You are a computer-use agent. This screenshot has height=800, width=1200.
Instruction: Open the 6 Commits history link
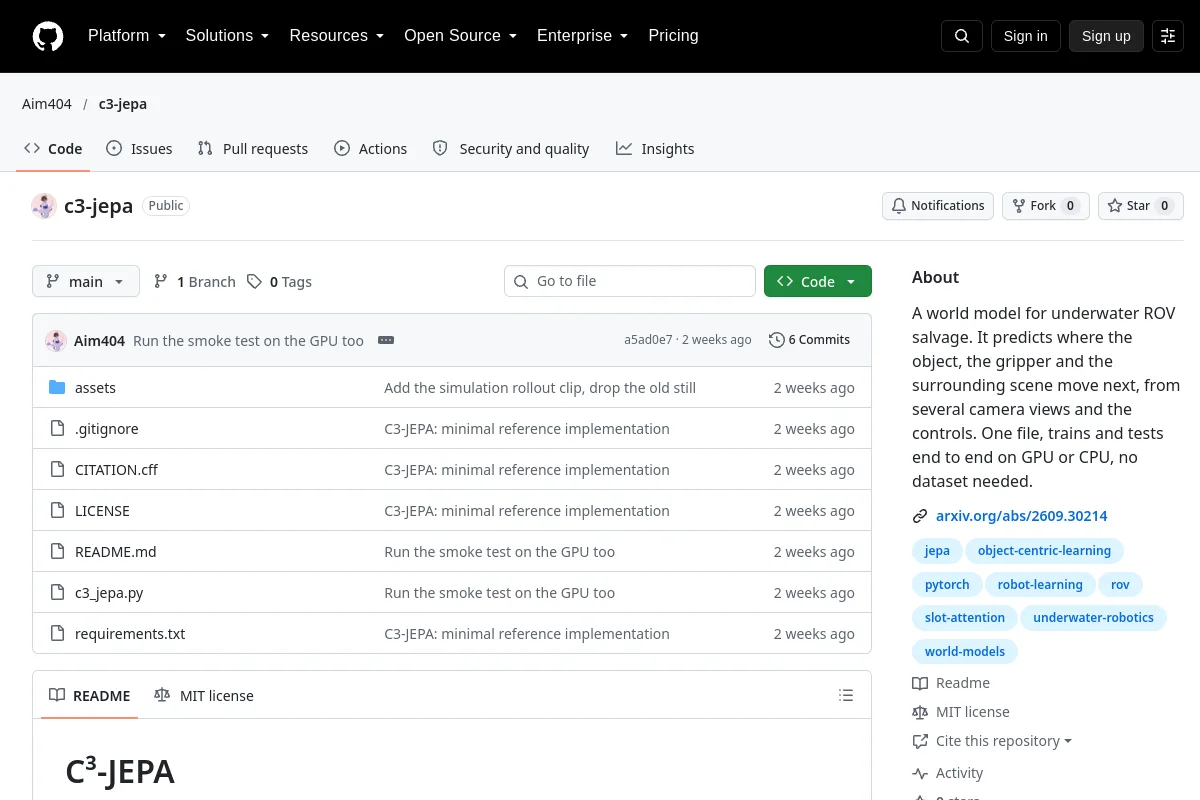click(x=810, y=340)
